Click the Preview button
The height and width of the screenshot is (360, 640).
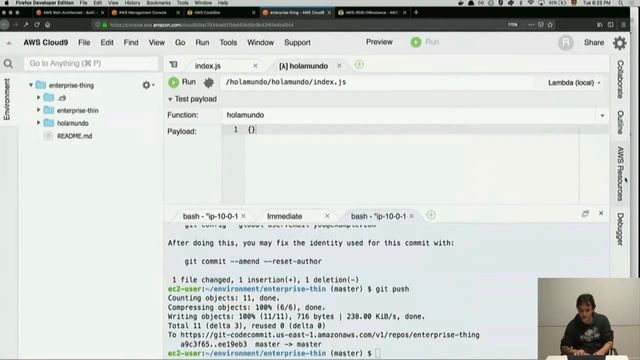379,42
